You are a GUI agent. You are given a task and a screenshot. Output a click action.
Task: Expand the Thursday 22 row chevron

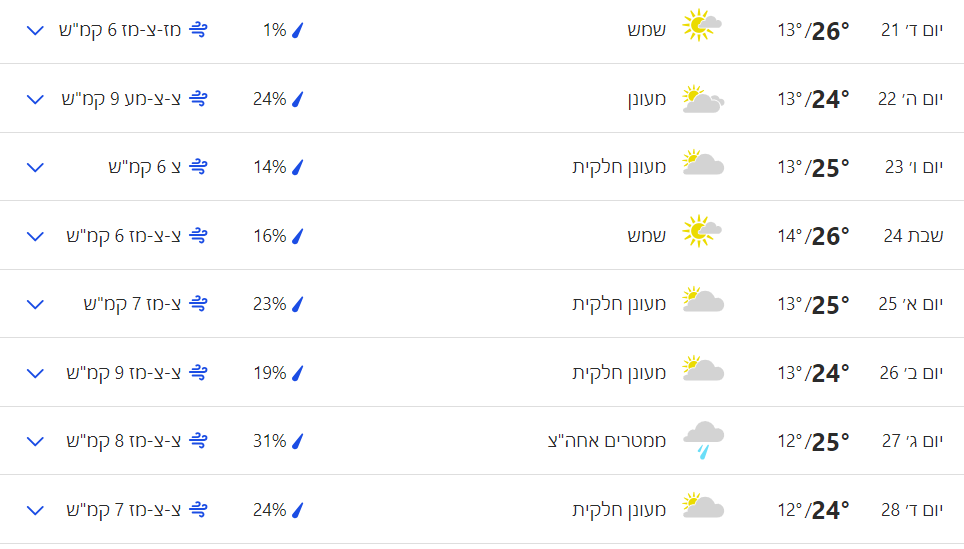36,99
